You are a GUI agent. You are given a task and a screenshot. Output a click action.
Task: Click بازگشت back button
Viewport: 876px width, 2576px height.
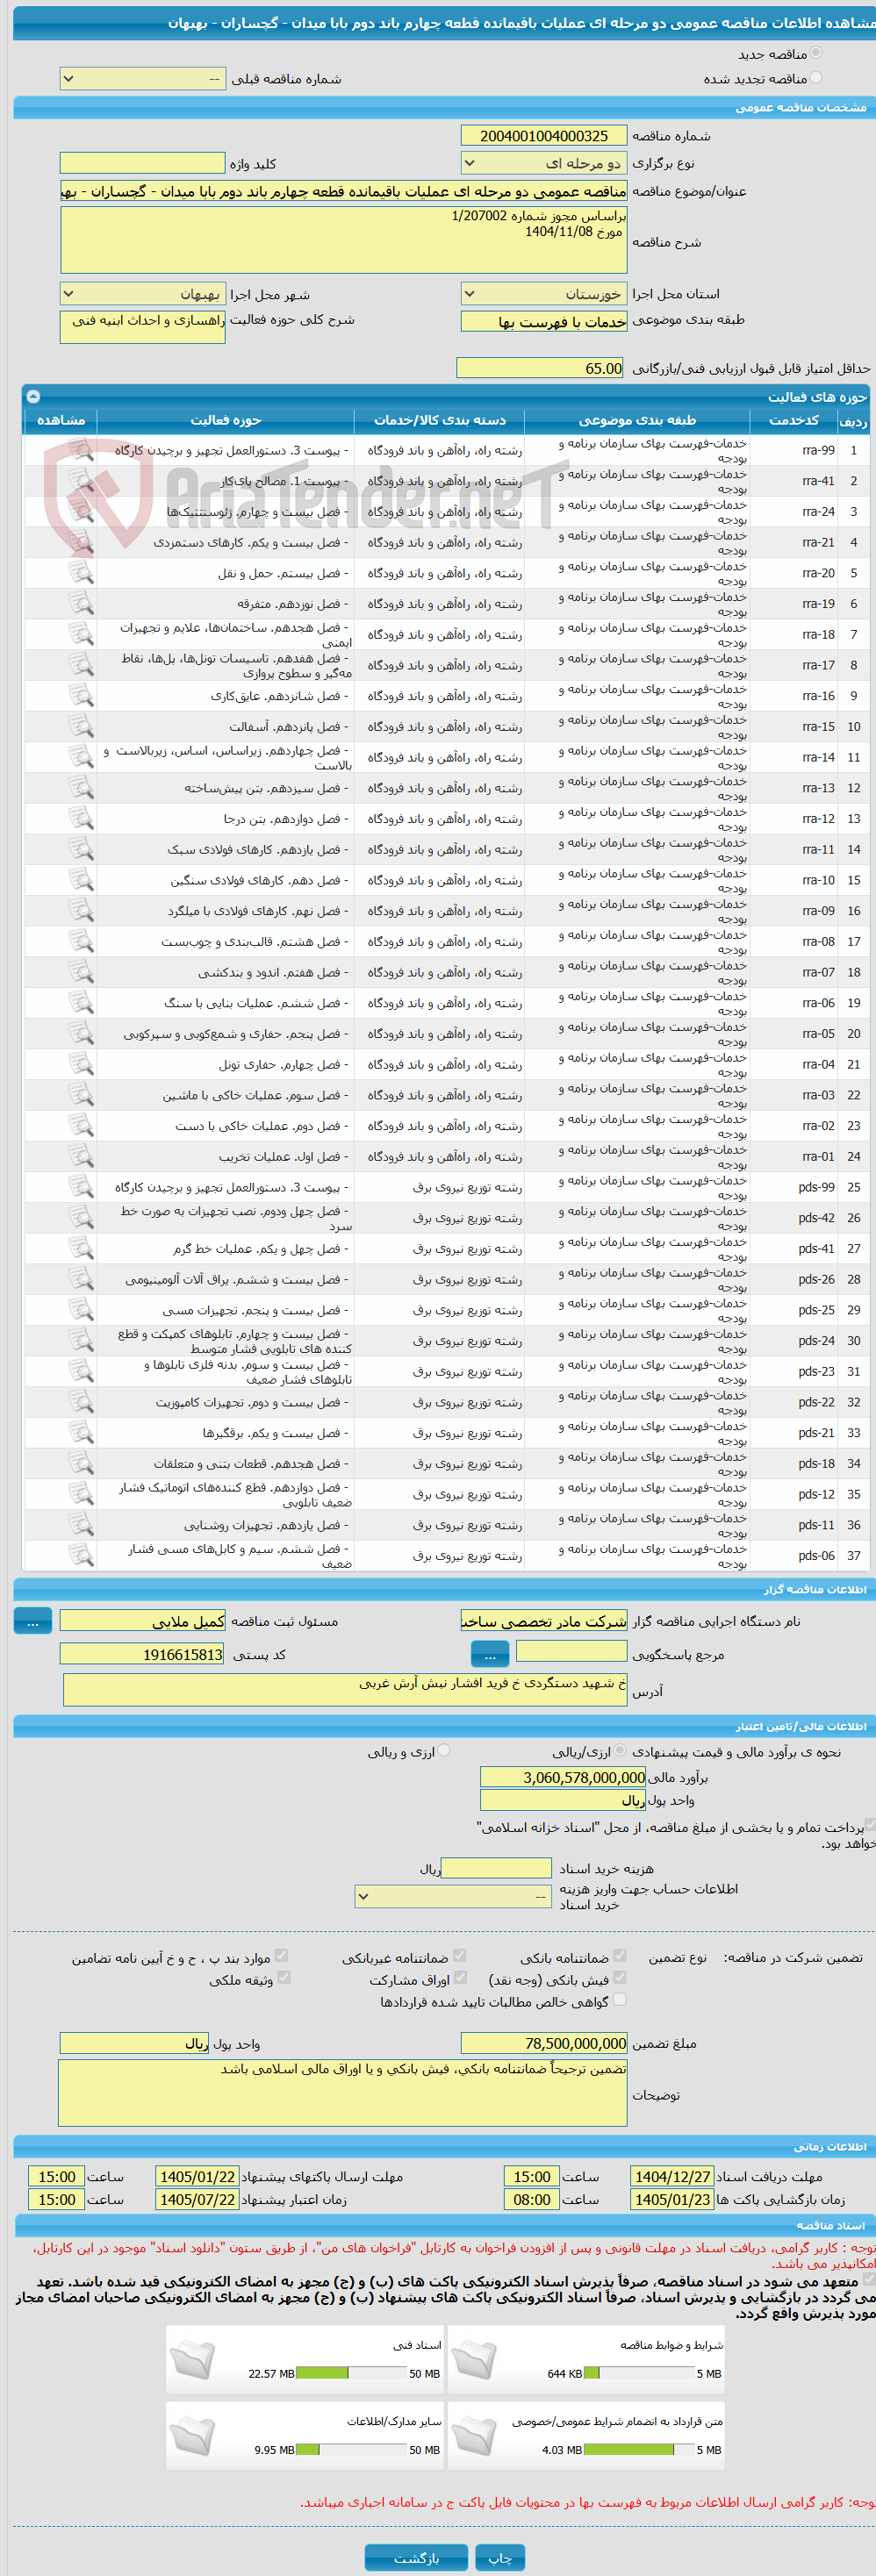coord(416,2557)
